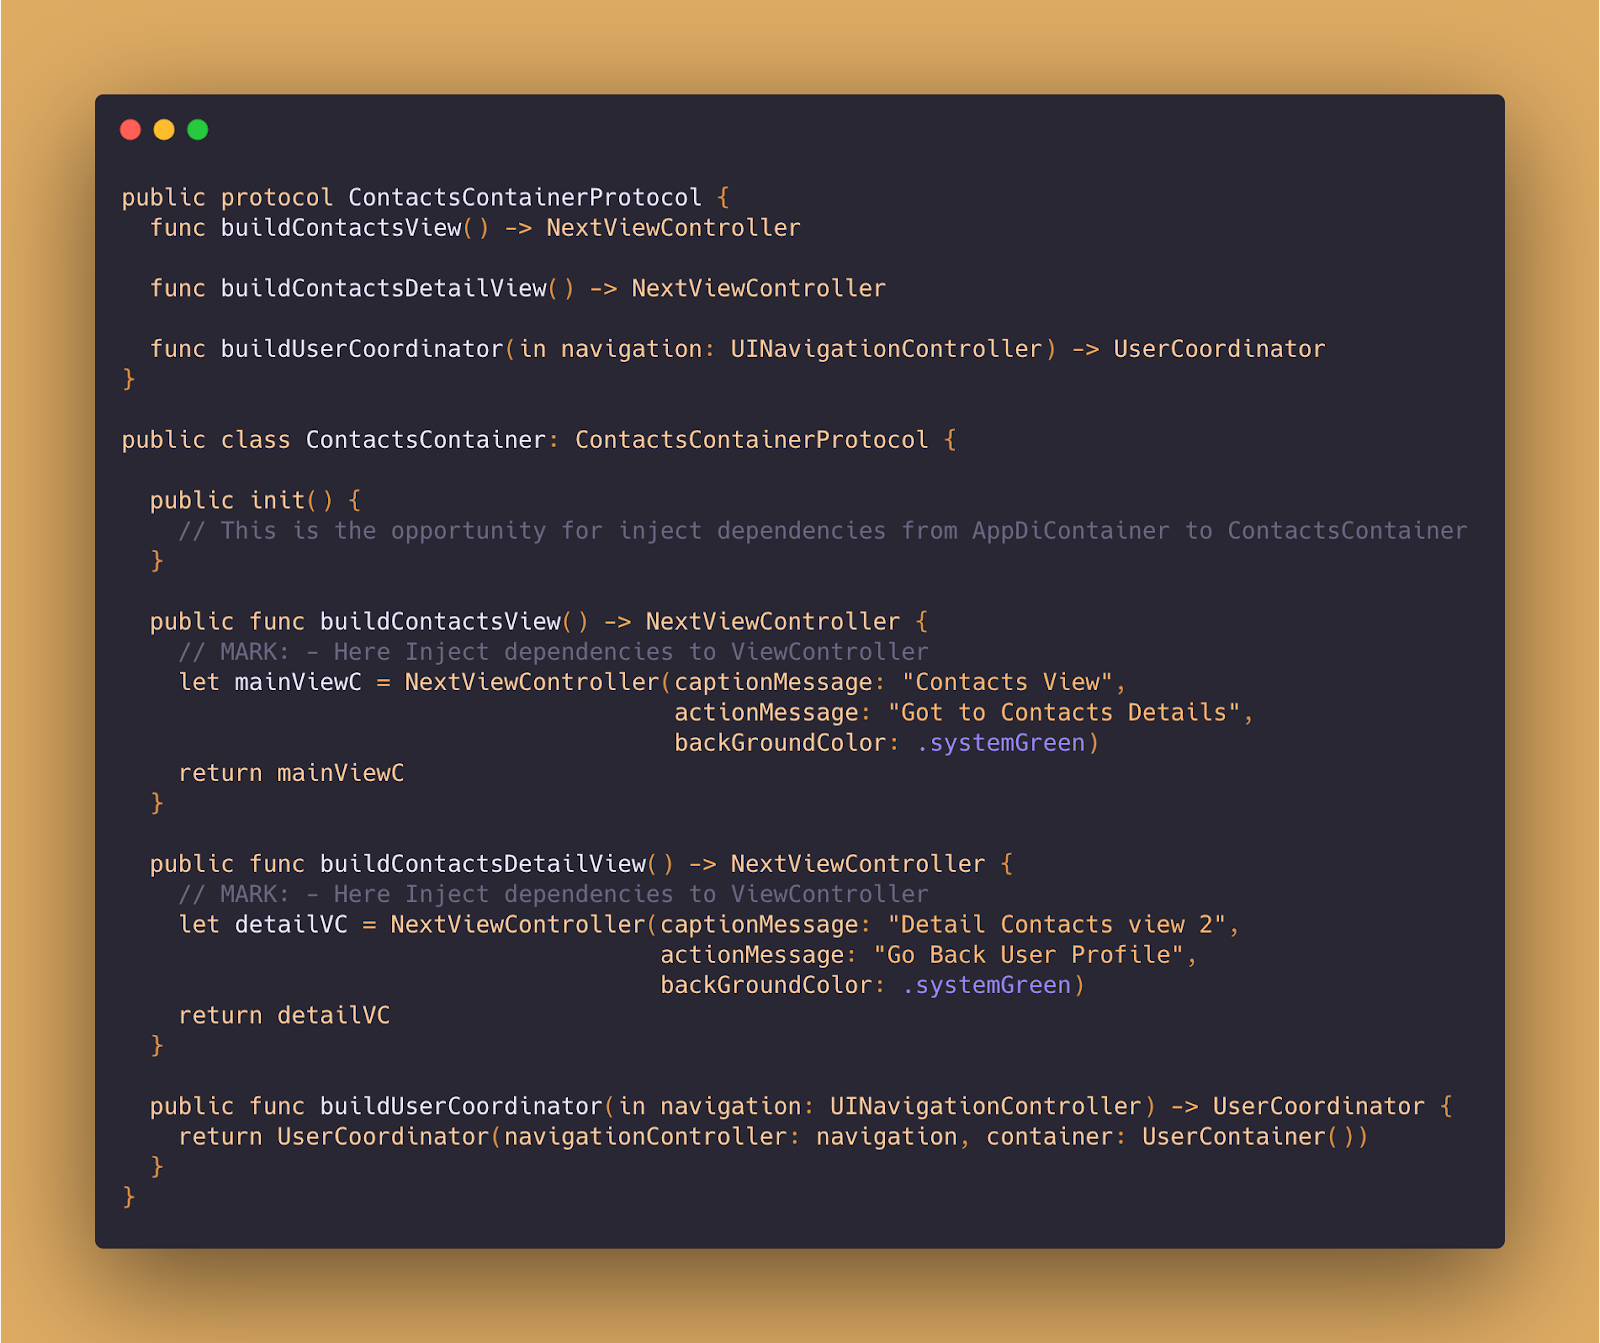
Task: Click the green maximize window dot
Action: (x=198, y=129)
